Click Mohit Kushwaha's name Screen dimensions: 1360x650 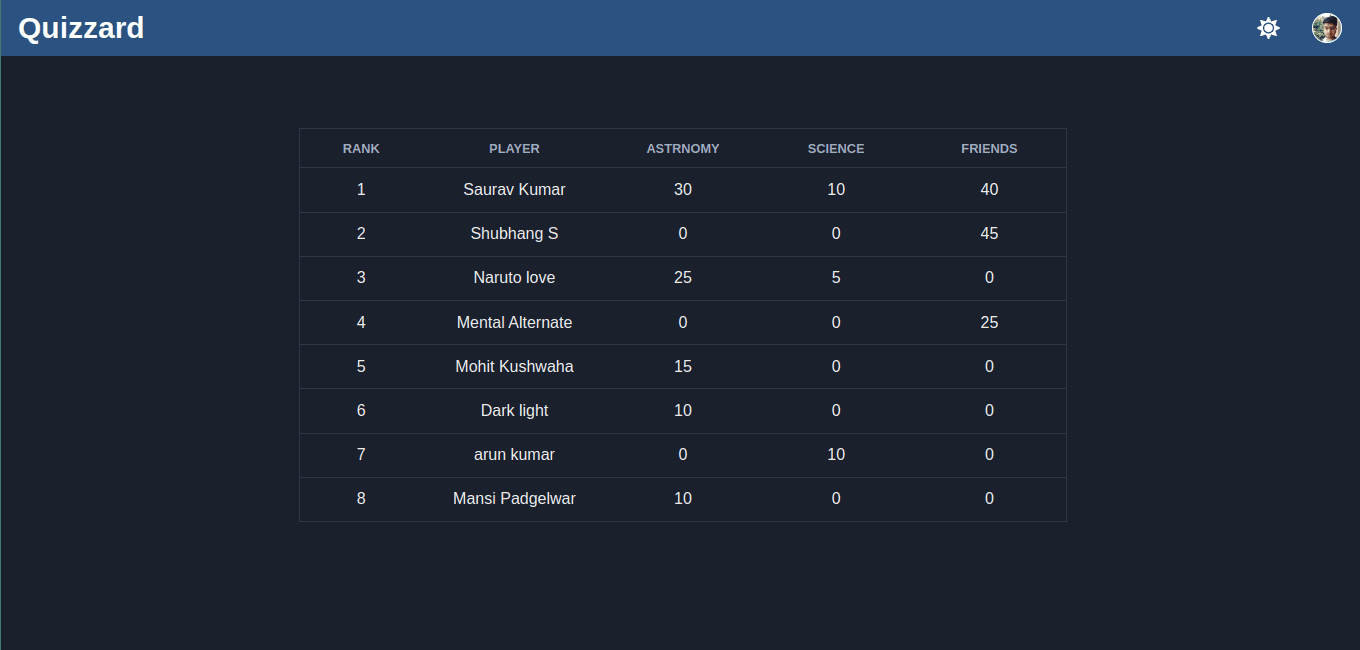pos(514,366)
